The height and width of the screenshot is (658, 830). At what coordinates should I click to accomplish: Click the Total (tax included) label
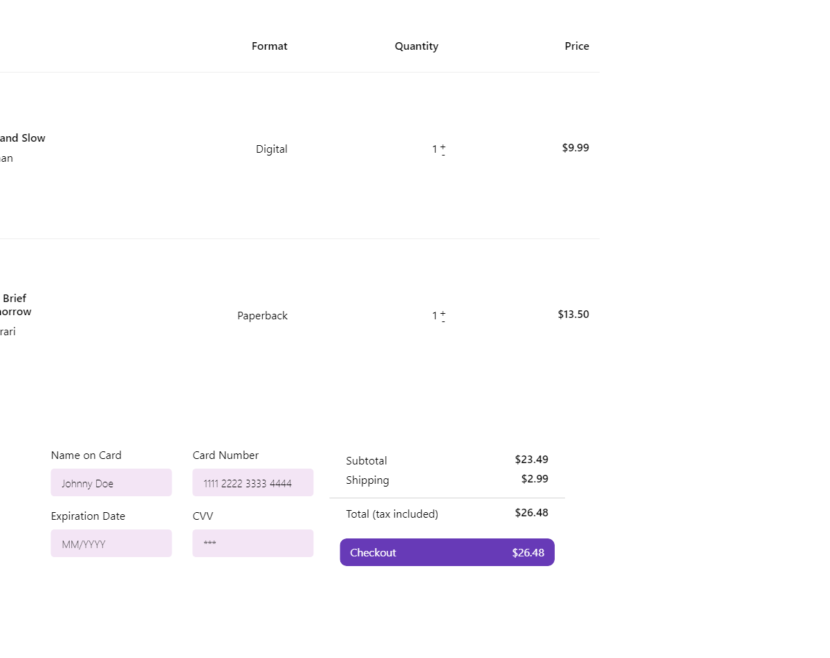(x=391, y=514)
